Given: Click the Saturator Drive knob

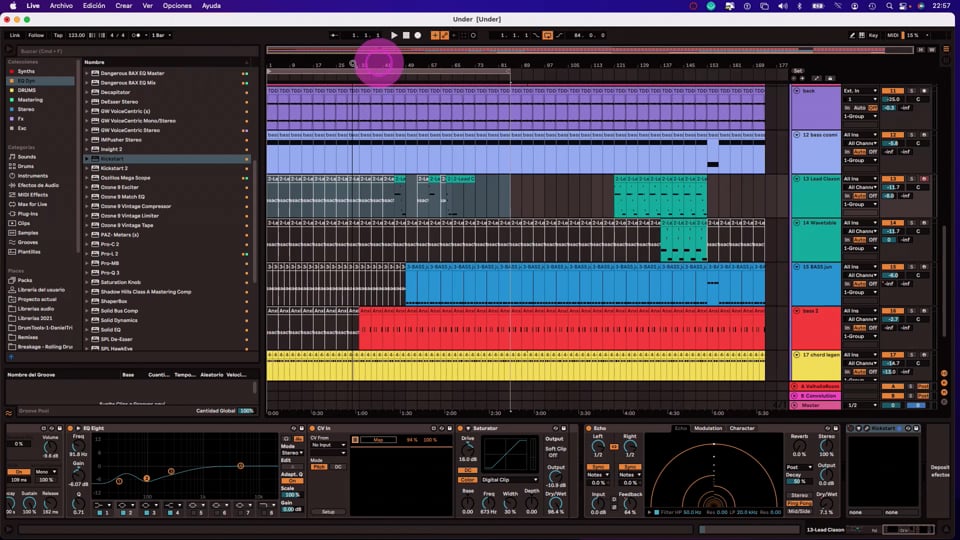Looking at the screenshot, I should 468,449.
